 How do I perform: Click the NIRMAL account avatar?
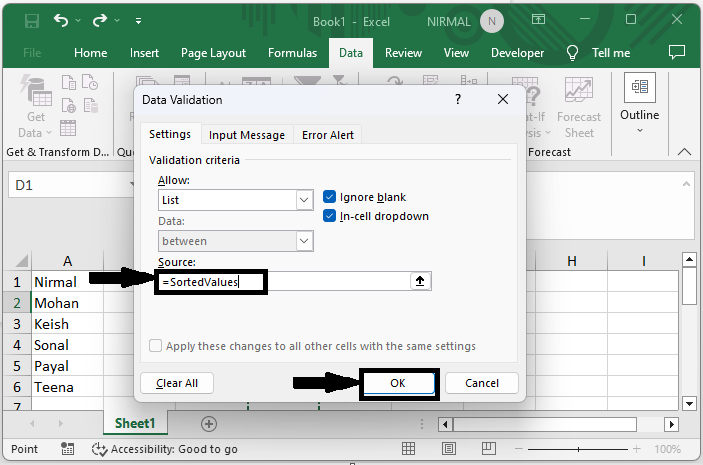coord(491,21)
